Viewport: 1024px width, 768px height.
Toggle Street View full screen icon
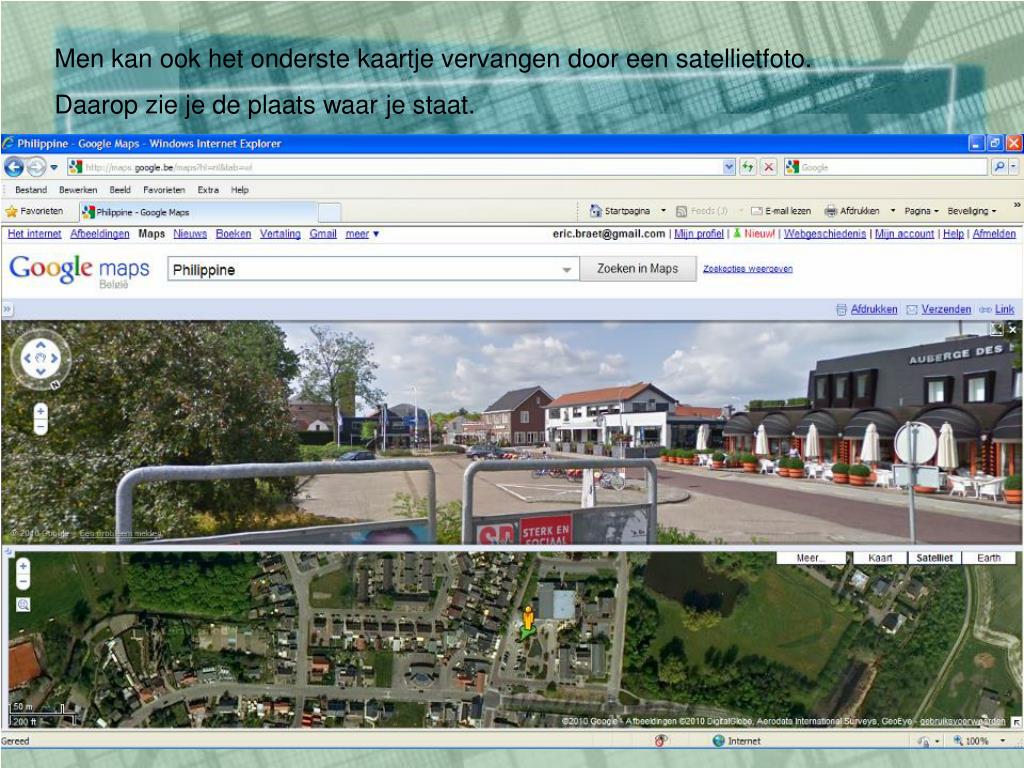click(x=996, y=330)
